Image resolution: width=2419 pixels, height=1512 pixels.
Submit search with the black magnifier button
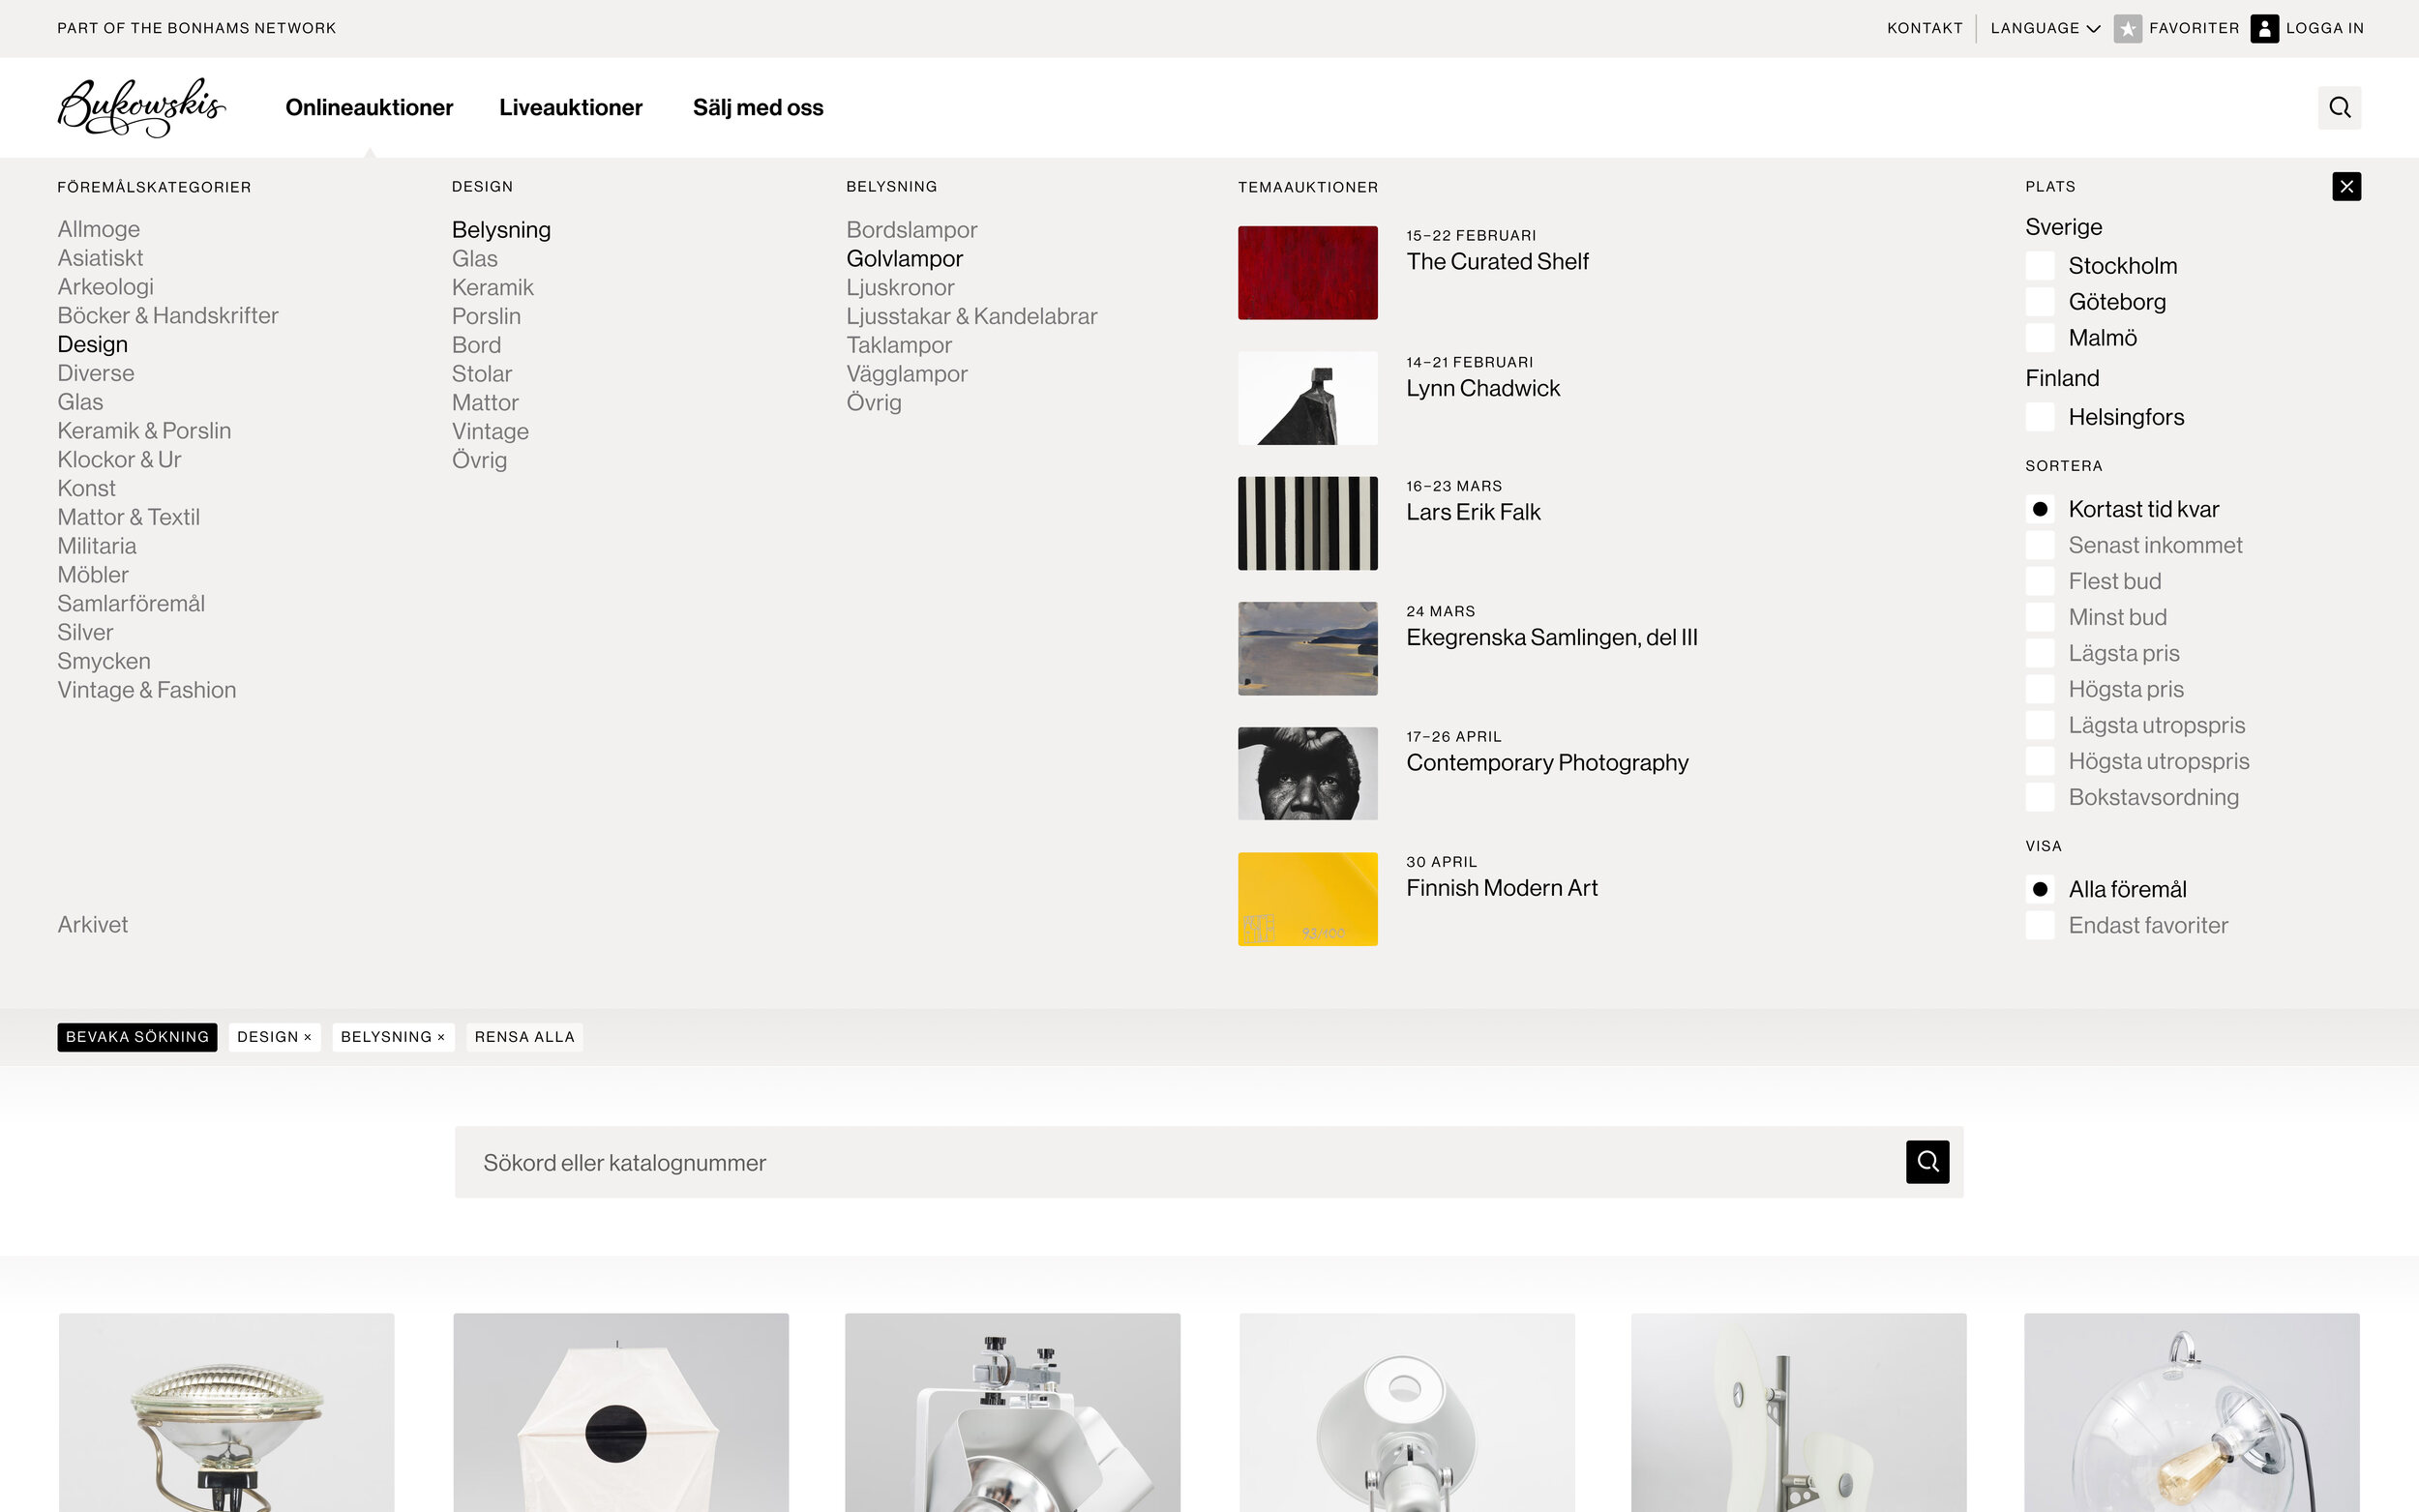[x=1927, y=1162]
